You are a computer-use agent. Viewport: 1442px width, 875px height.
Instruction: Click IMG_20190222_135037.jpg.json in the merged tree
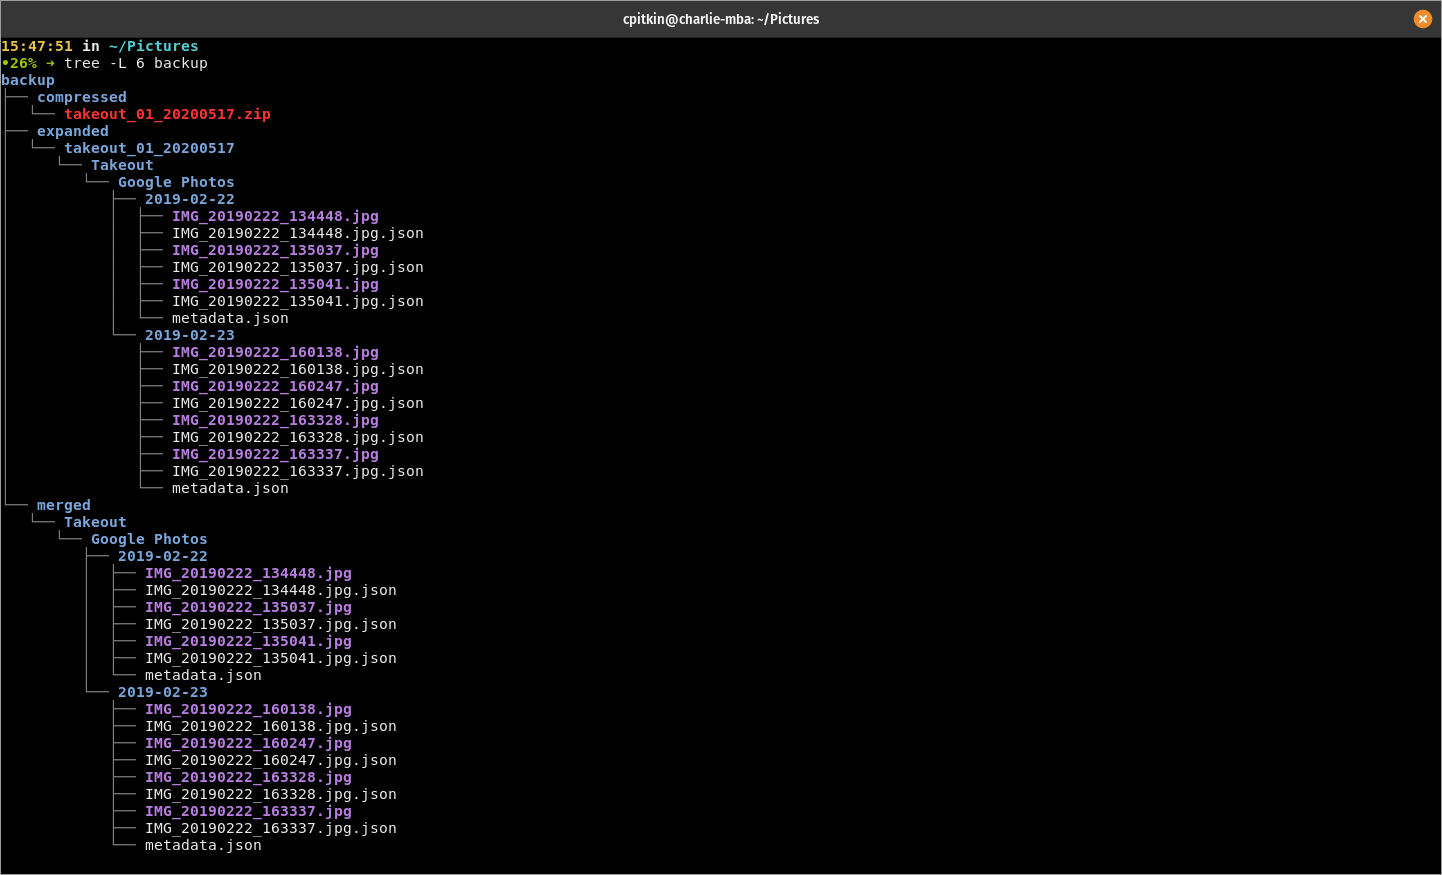pos(271,624)
